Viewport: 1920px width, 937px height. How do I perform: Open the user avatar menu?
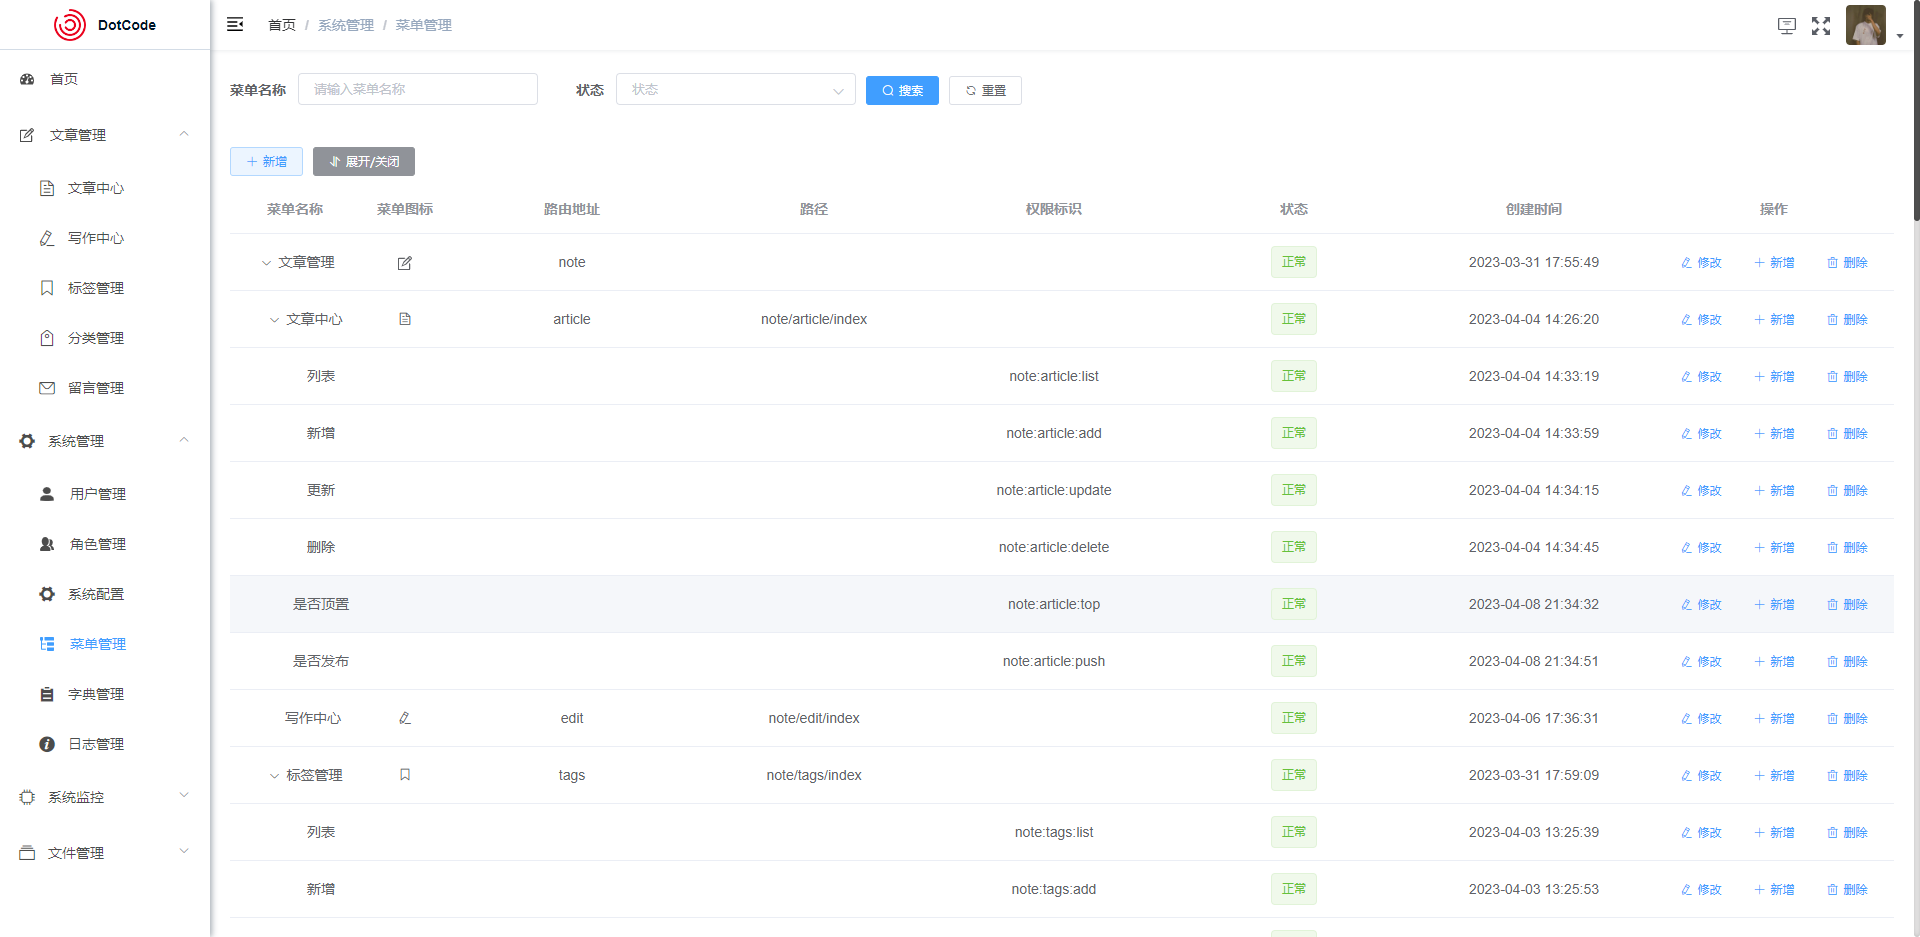(1867, 26)
